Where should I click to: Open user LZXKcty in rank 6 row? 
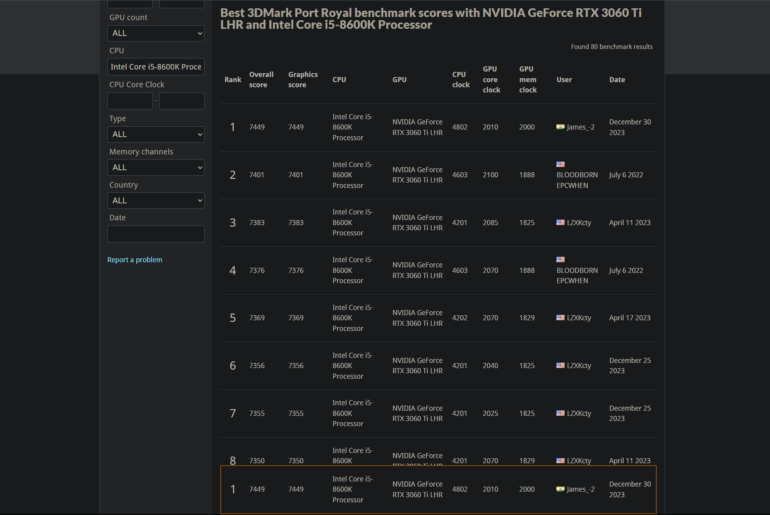coord(579,366)
